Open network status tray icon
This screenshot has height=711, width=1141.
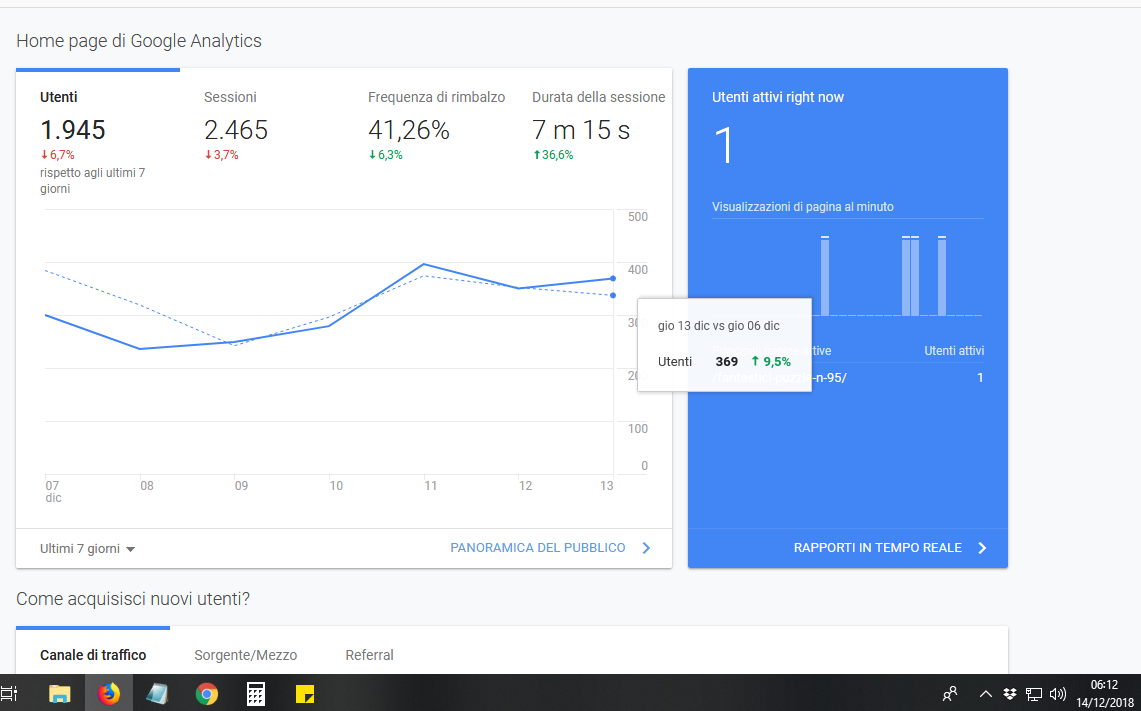pyautogui.click(x=1033, y=694)
